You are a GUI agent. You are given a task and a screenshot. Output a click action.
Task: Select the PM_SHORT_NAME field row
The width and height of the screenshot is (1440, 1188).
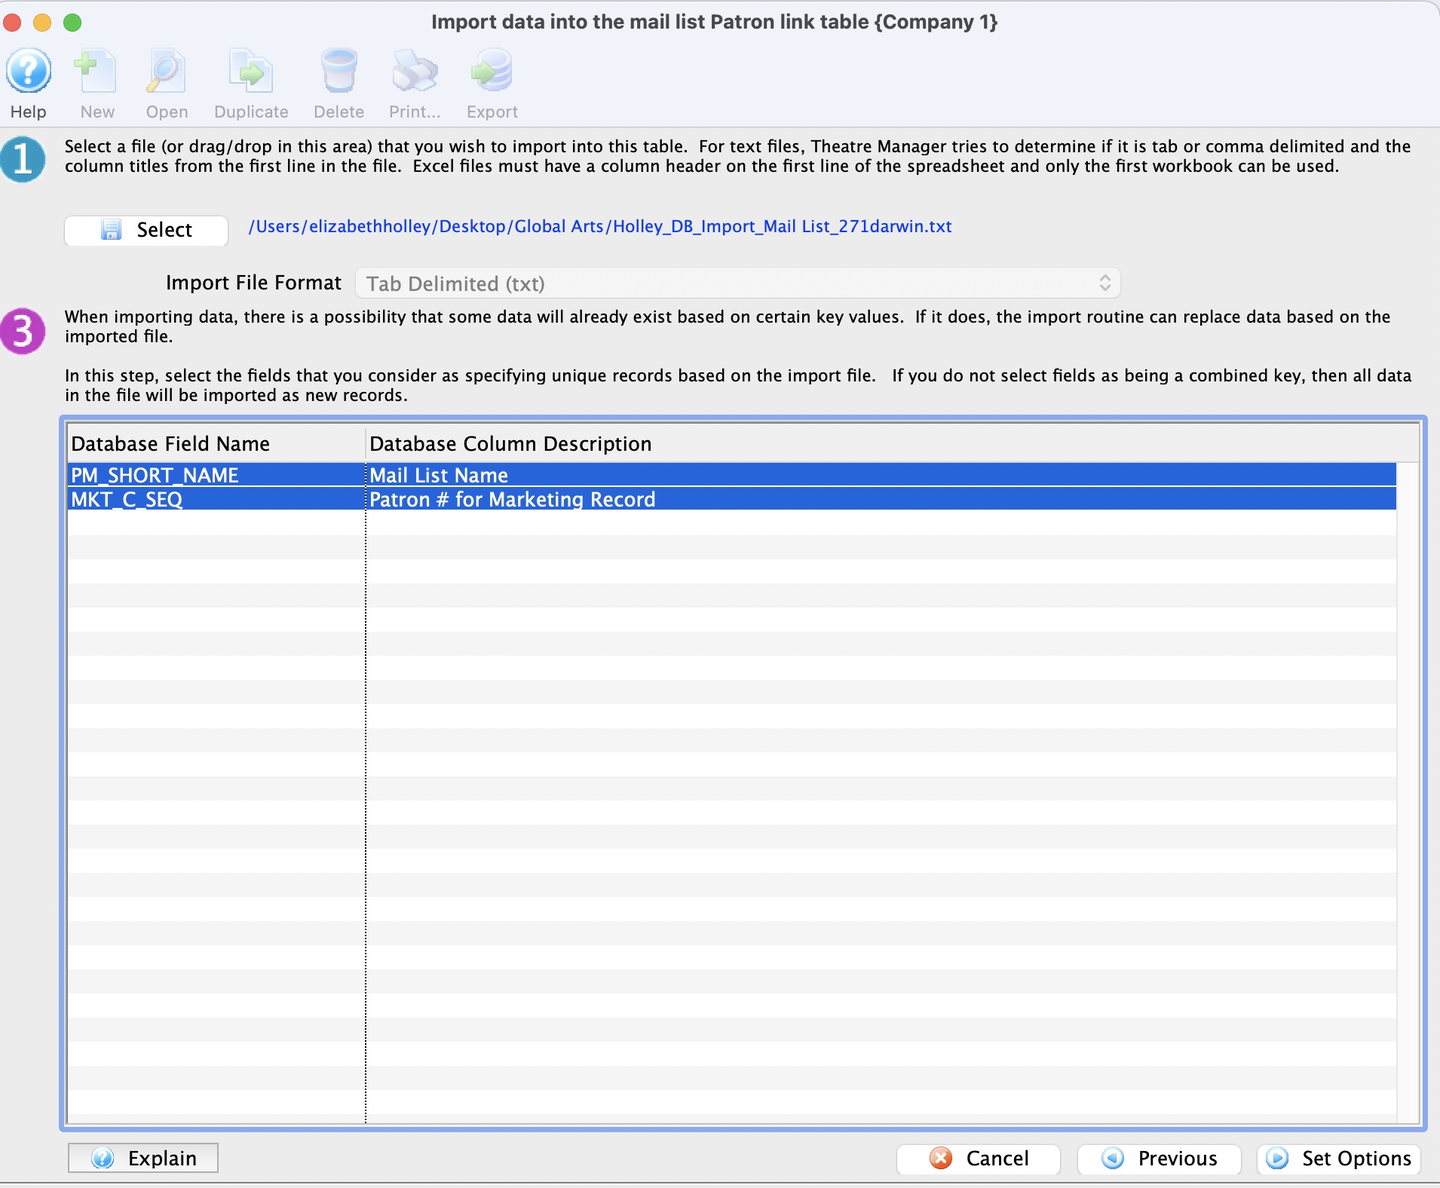click(732, 475)
